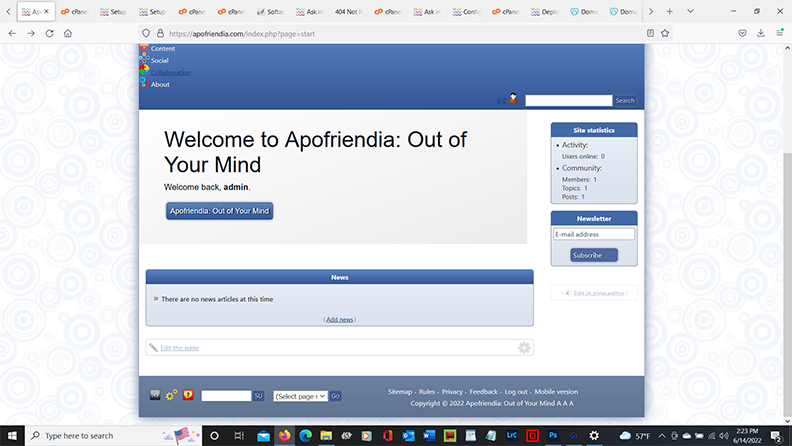
Task: Open the About menu item
Action: (x=160, y=84)
